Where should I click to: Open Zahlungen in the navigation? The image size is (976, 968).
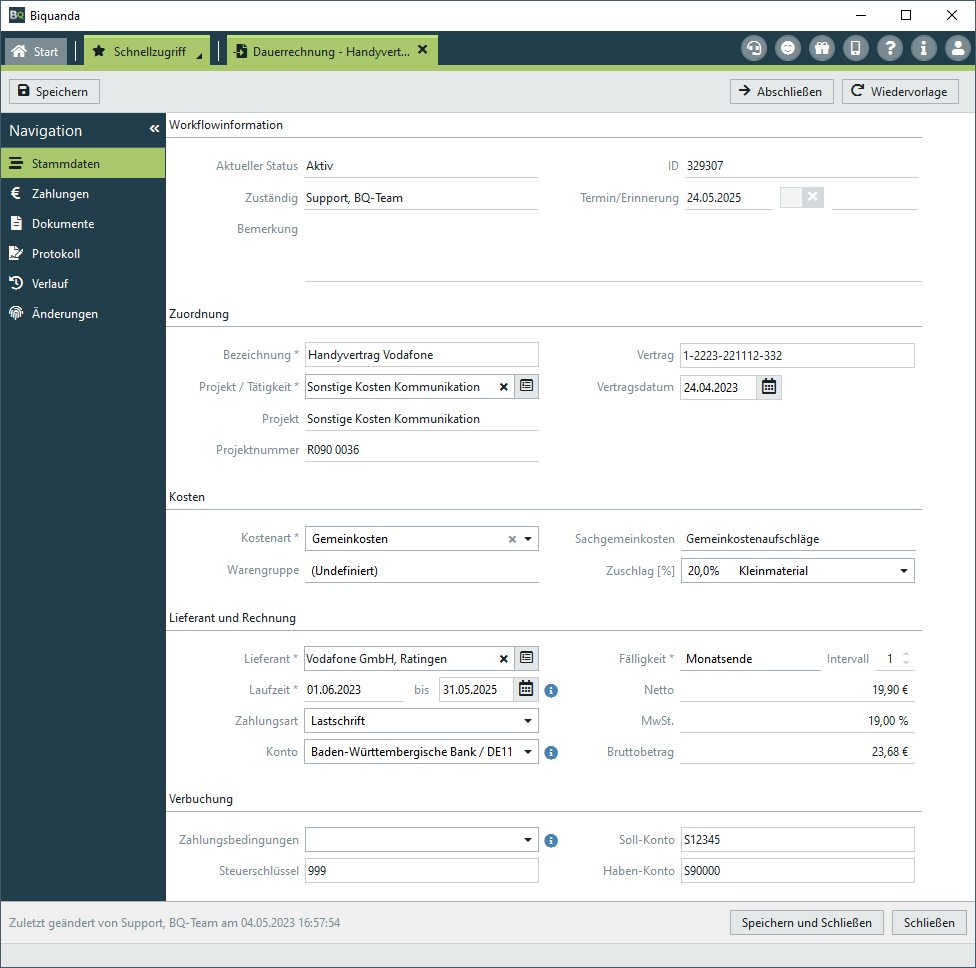tap(60, 194)
